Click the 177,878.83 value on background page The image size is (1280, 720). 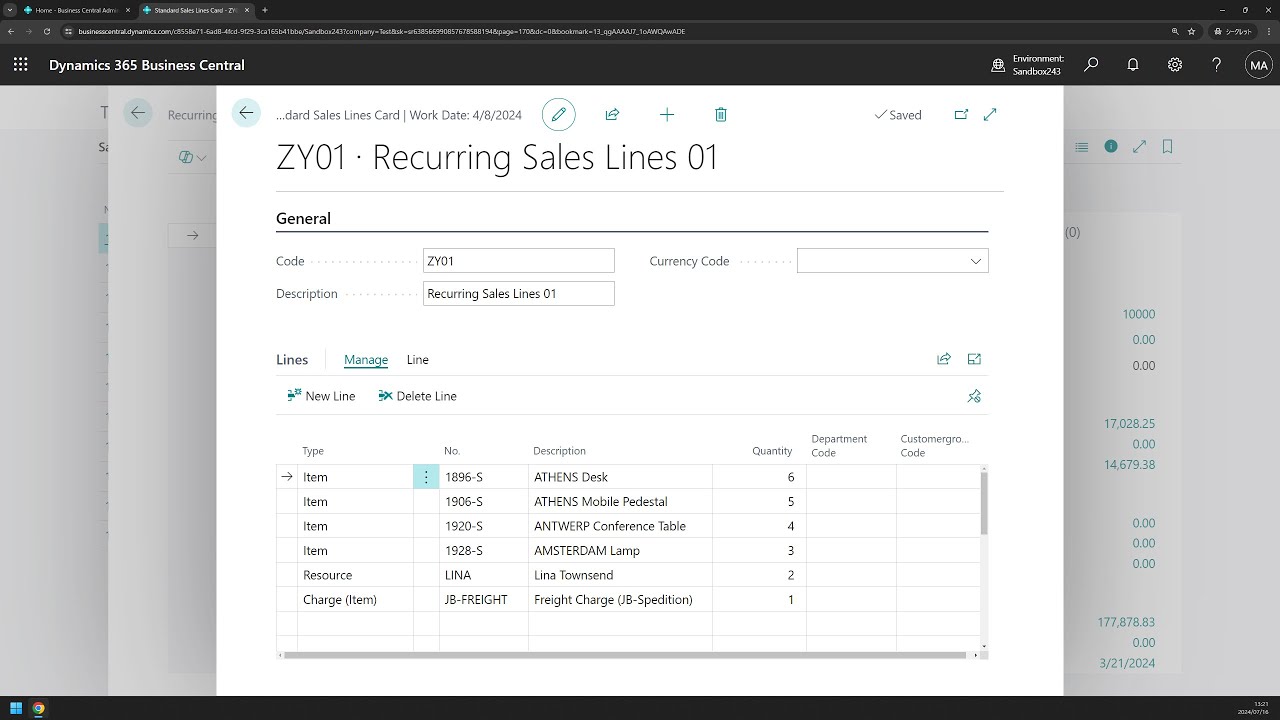click(1126, 622)
